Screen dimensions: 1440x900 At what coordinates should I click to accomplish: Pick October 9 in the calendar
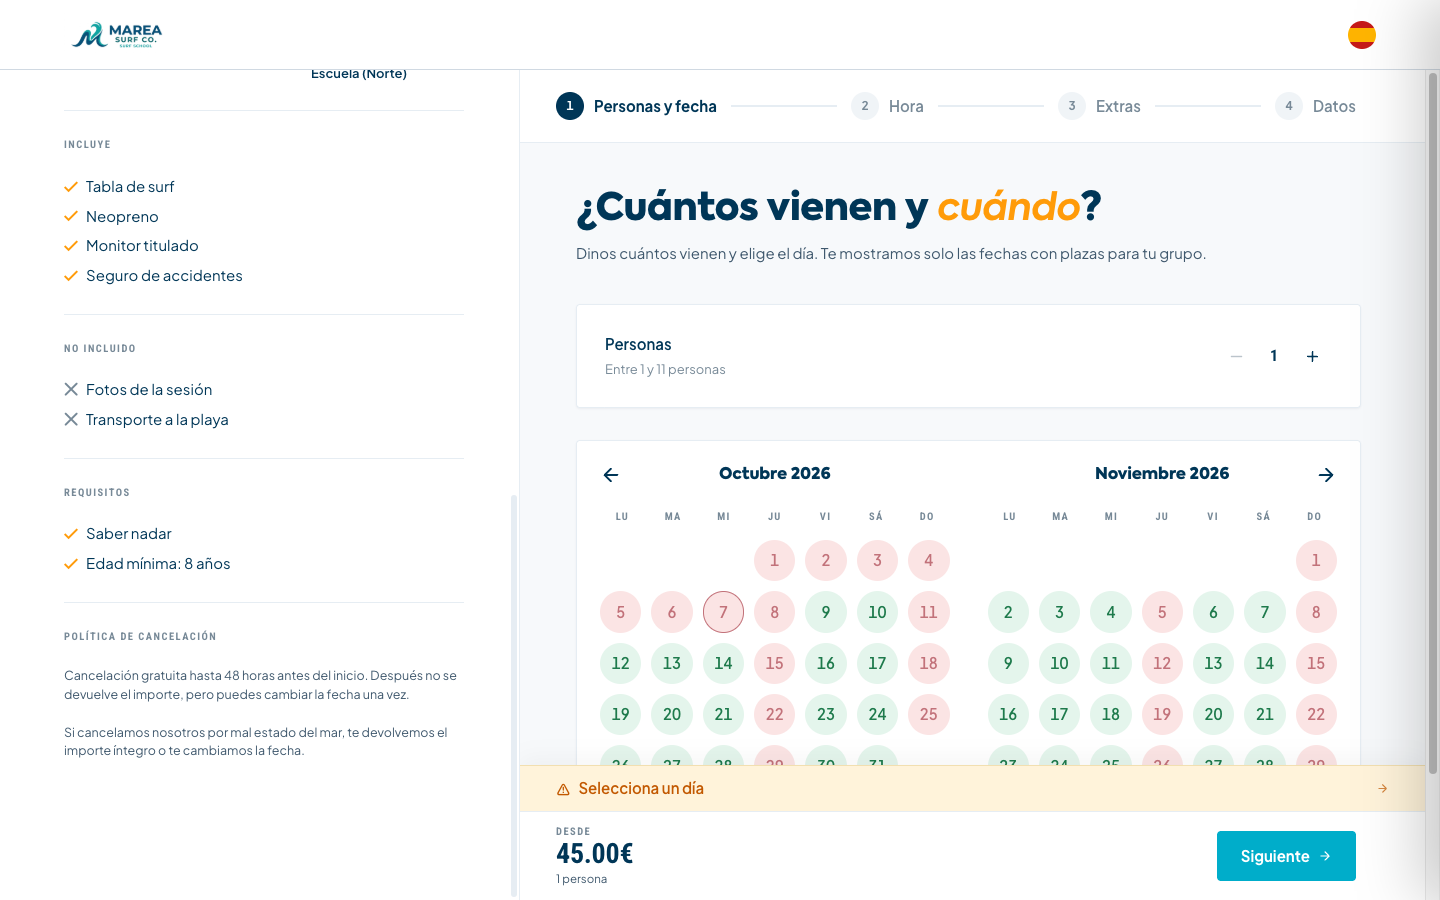coord(826,612)
